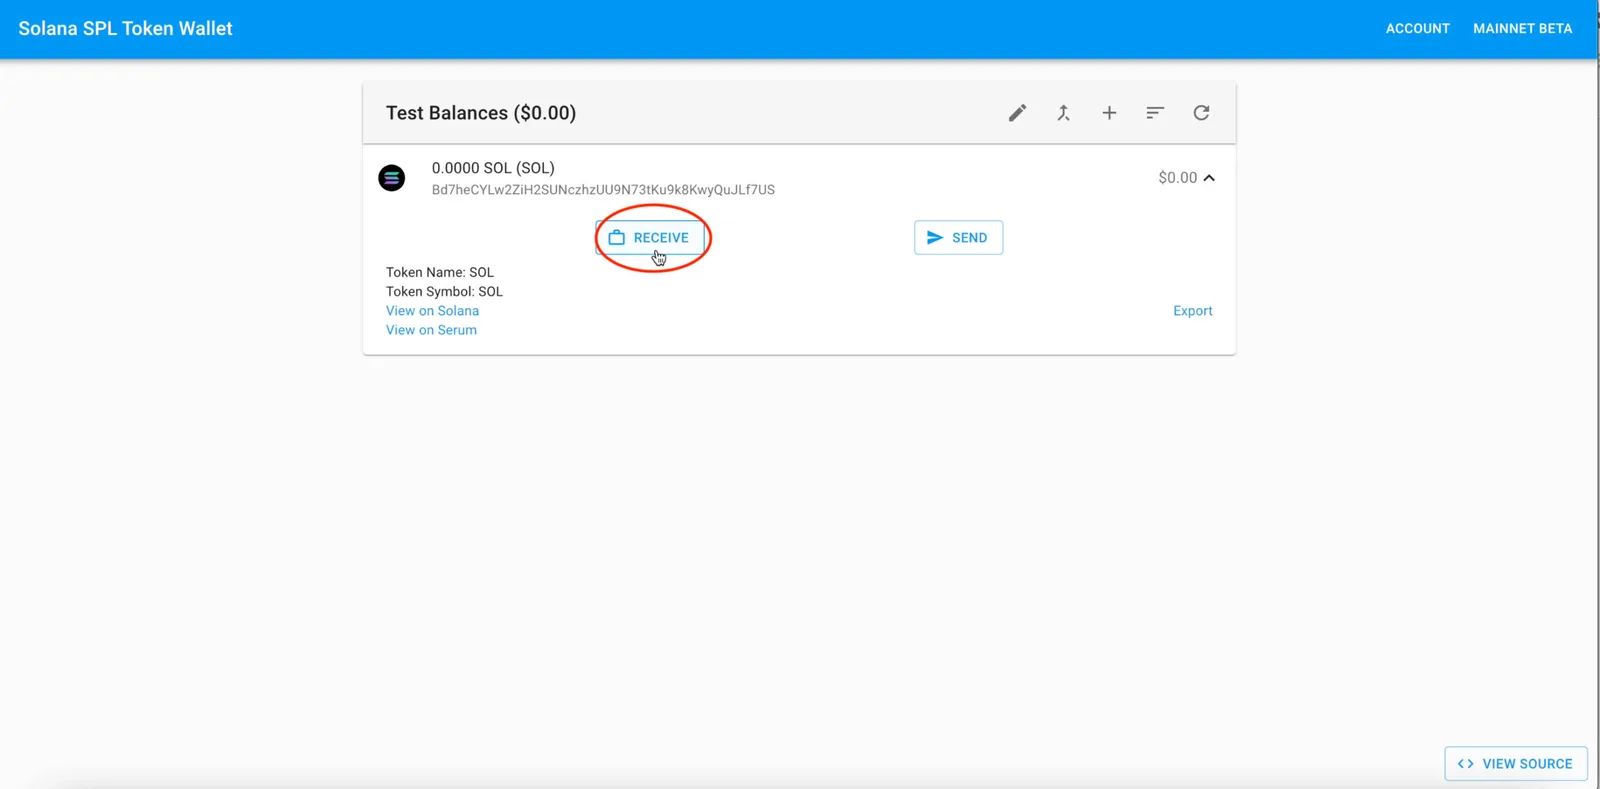Collapse the SOL row chevron
This screenshot has width=1600, height=789.
pos(1209,178)
